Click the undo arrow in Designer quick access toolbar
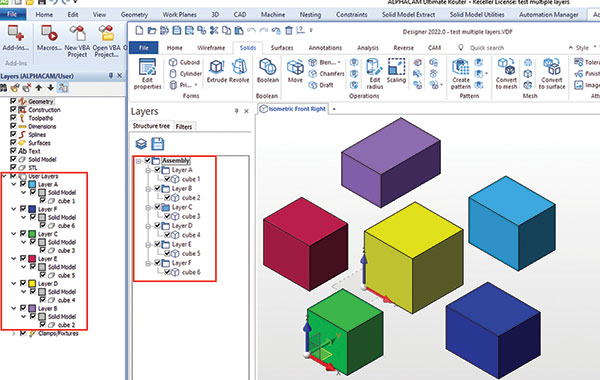Screen dimensions: 600x380 pos(251,30)
